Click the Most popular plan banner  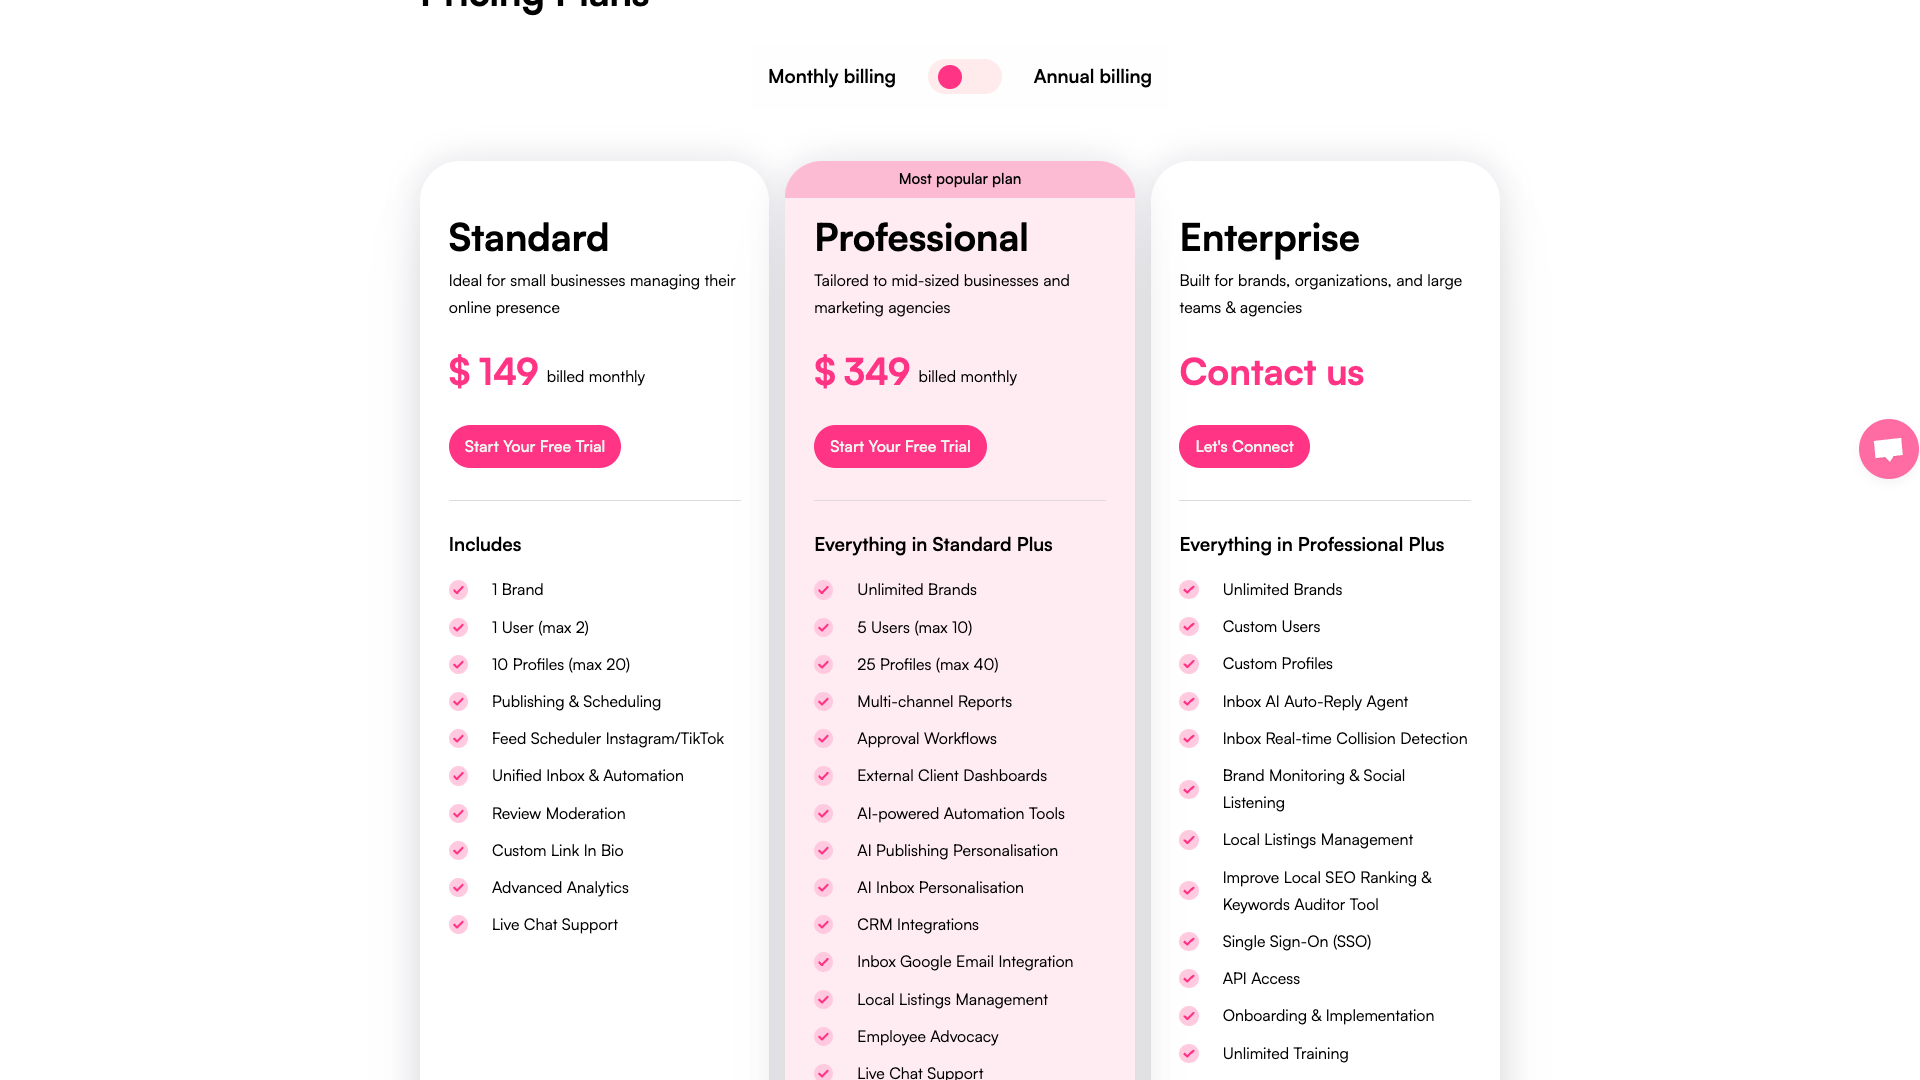(x=959, y=179)
